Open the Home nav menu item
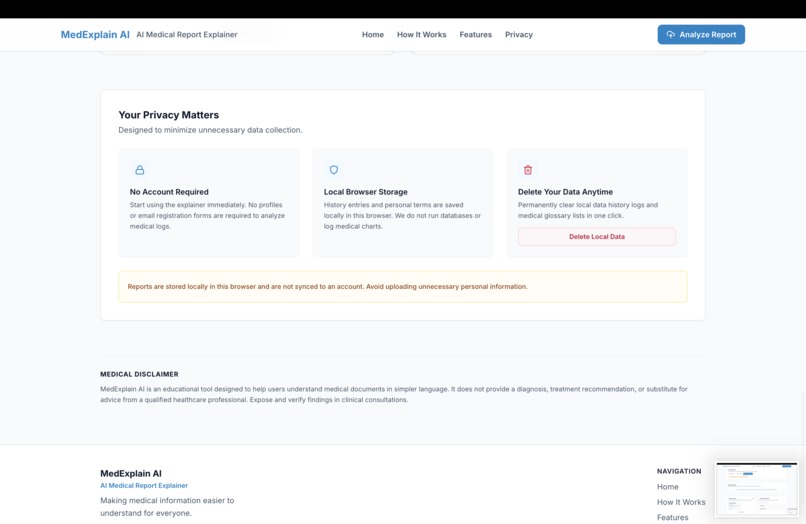 (373, 34)
